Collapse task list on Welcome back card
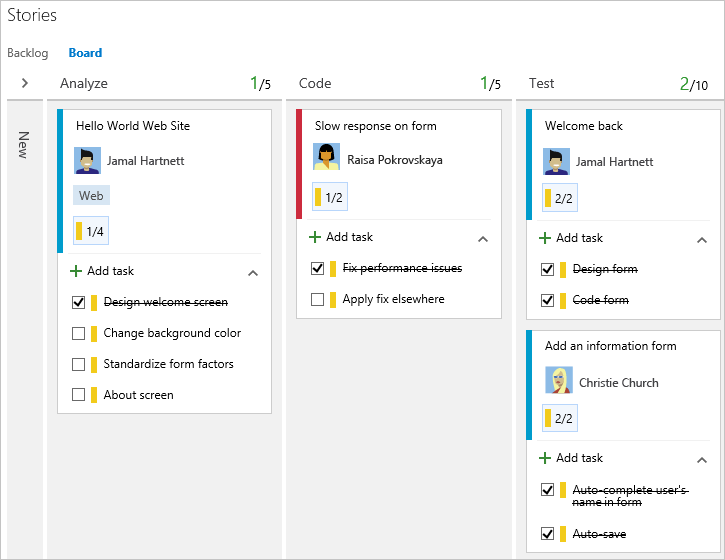The width and height of the screenshot is (725, 560). point(702,240)
